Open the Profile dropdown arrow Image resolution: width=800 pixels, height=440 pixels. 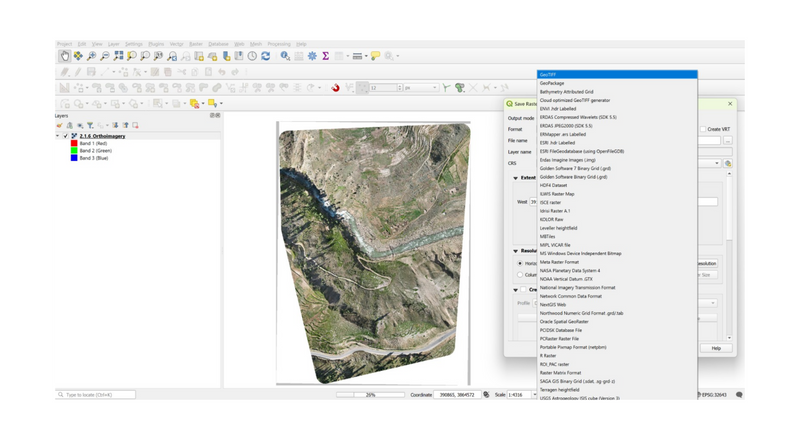click(713, 303)
